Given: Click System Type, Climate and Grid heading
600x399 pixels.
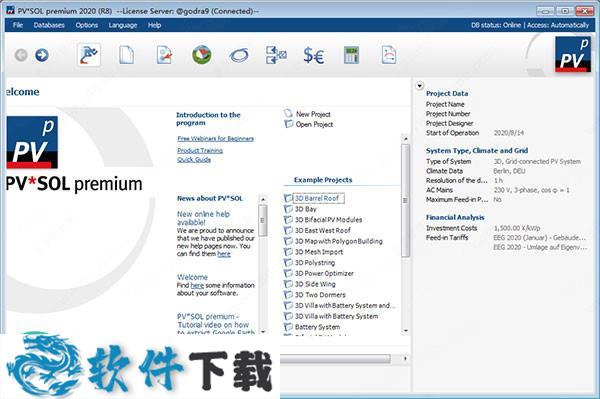Looking at the screenshot, I should coord(477,150).
